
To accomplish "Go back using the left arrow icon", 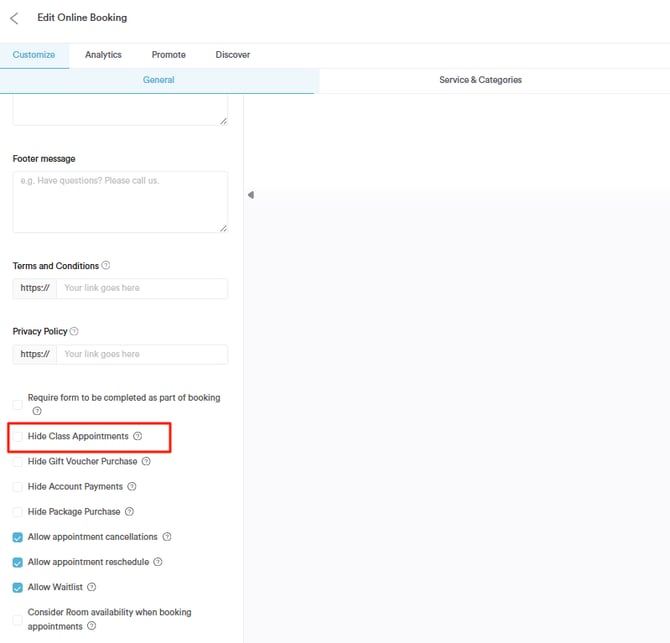I will 14,18.
